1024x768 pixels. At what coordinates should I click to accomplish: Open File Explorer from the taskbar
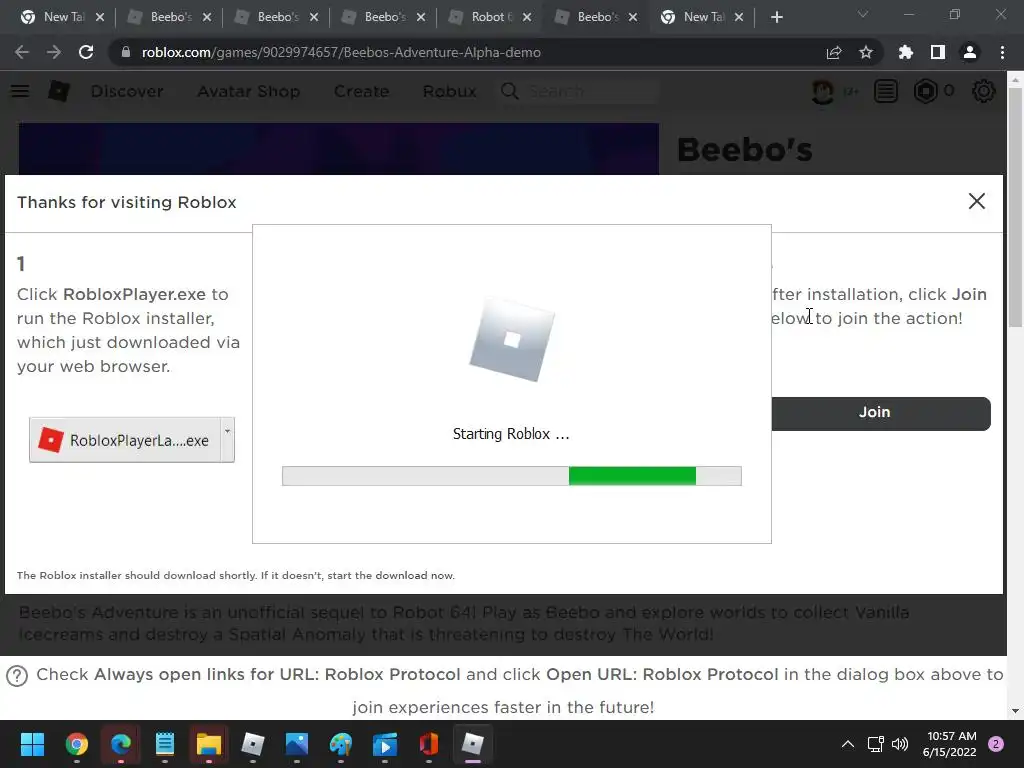tap(209, 744)
